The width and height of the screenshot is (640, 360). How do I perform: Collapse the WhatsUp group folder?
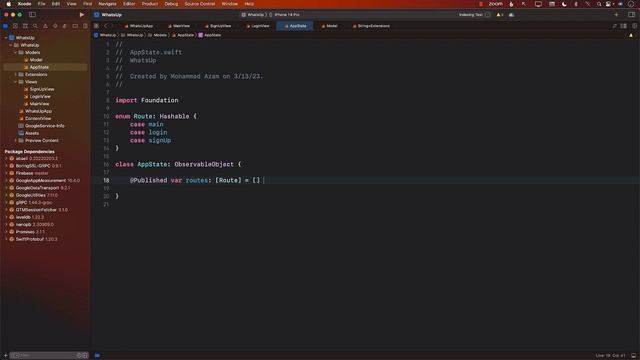tap(11, 45)
